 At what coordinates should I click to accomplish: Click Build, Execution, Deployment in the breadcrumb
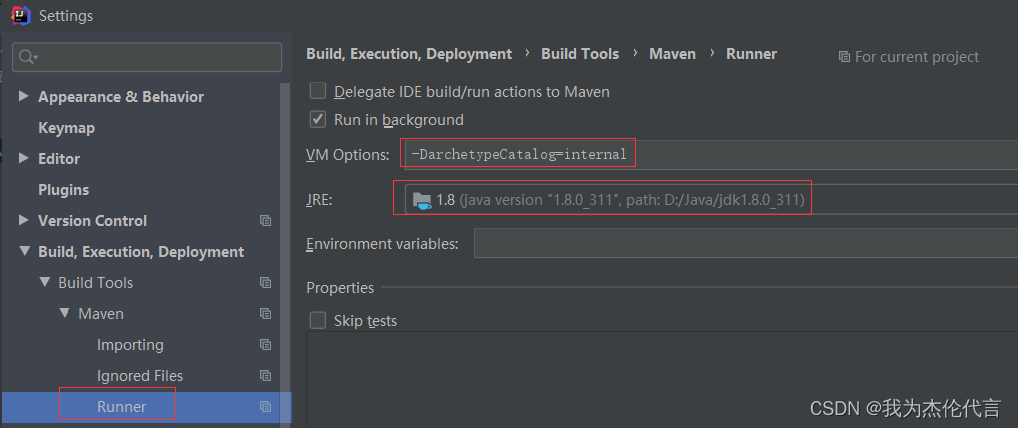pyautogui.click(x=409, y=54)
